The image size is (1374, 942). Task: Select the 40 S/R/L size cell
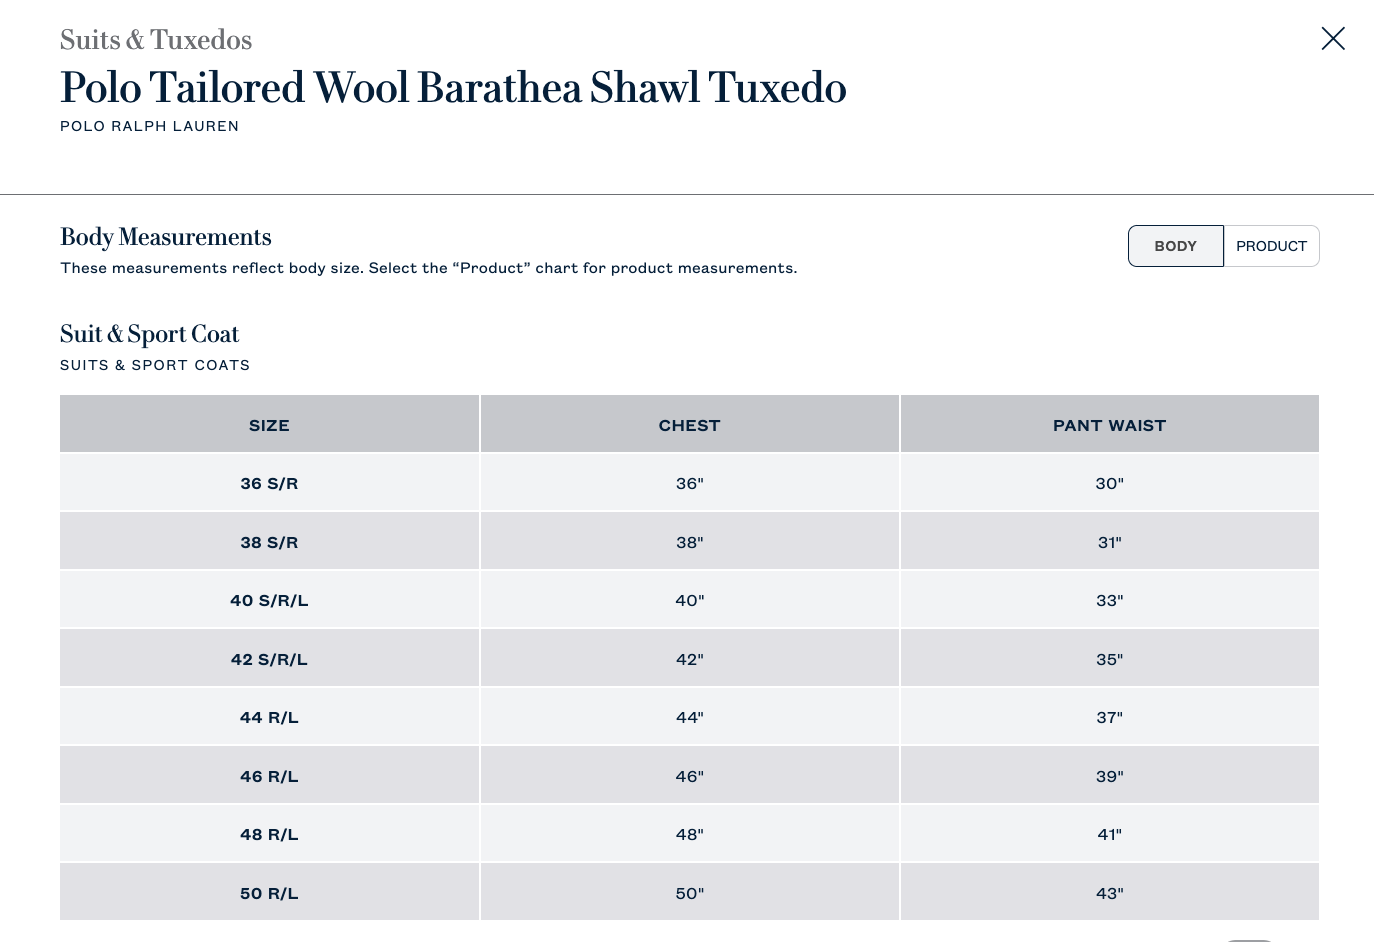click(269, 600)
